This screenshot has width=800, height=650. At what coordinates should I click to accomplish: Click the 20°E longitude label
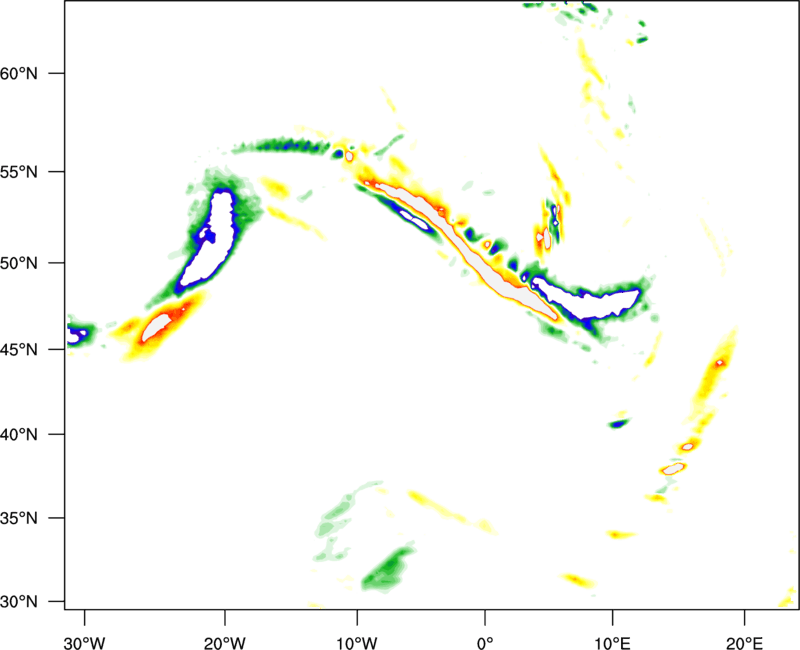point(744,643)
